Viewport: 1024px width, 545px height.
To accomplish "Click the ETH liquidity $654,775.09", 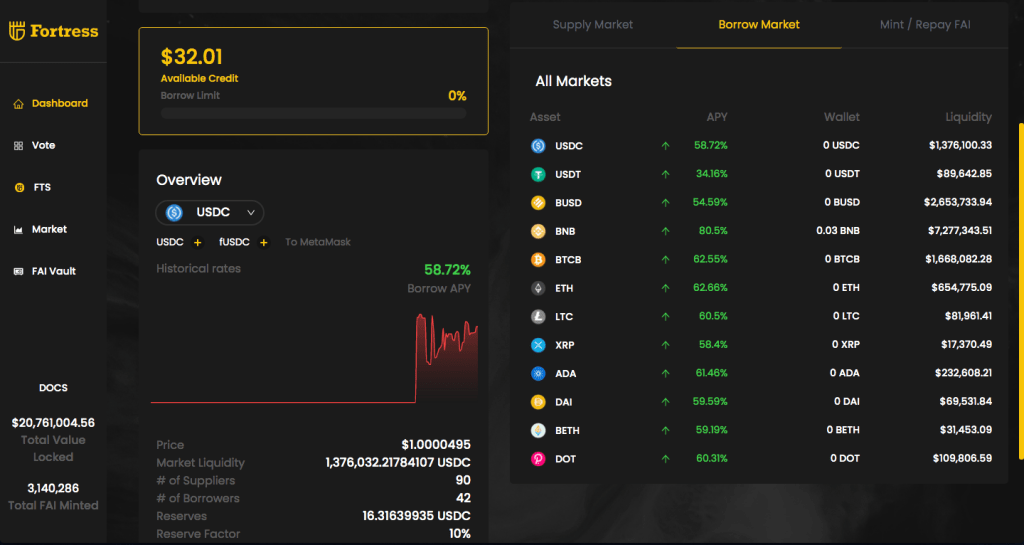I will pyautogui.click(x=961, y=288).
